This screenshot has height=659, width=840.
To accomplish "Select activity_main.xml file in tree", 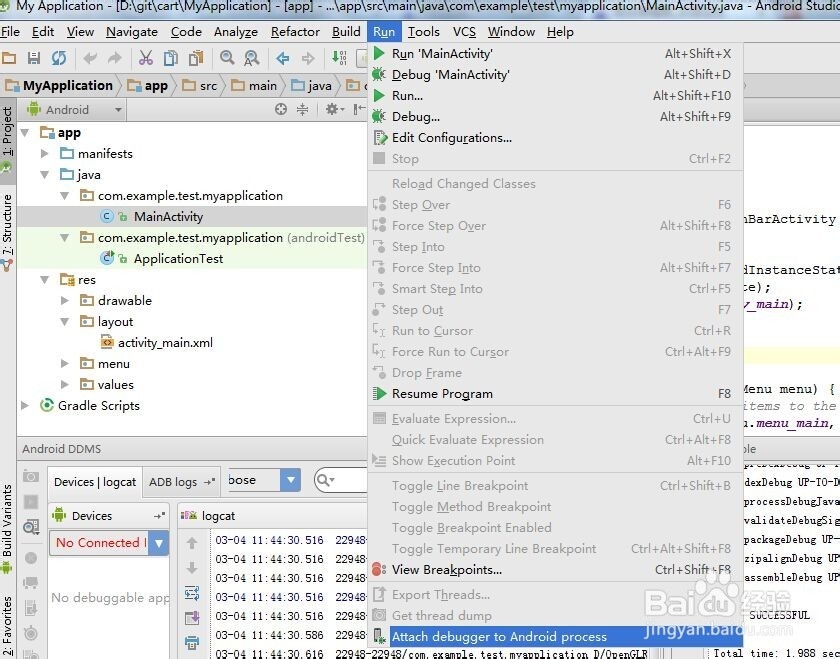I will (165, 343).
